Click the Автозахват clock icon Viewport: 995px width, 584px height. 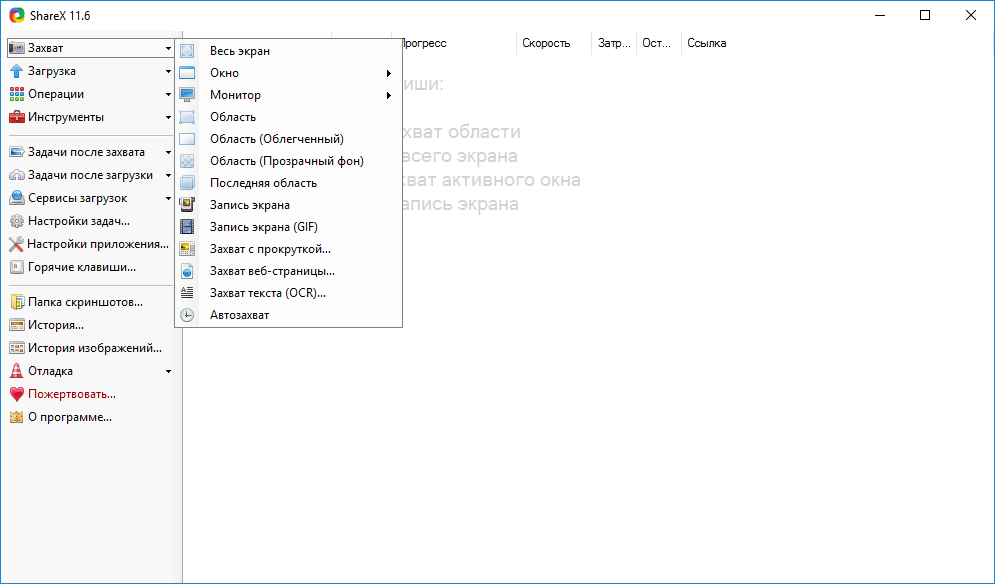pos(187,315)
